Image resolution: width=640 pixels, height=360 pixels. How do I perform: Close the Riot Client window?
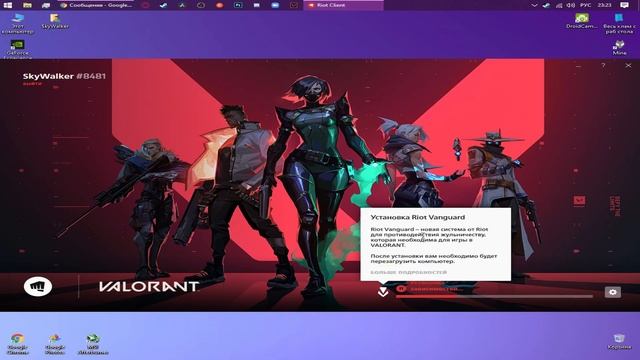tap(628, 65)
